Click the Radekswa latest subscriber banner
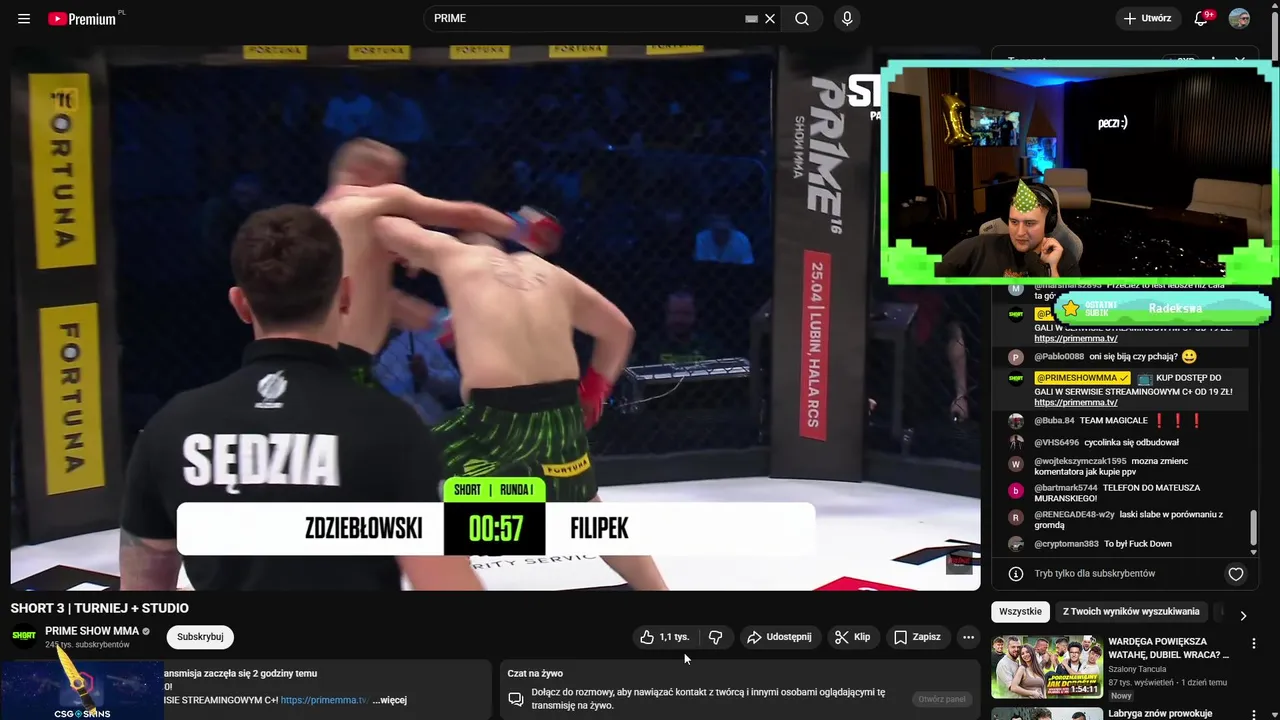This screenshot has height=720, width=1280. [x=1163, y=309]
